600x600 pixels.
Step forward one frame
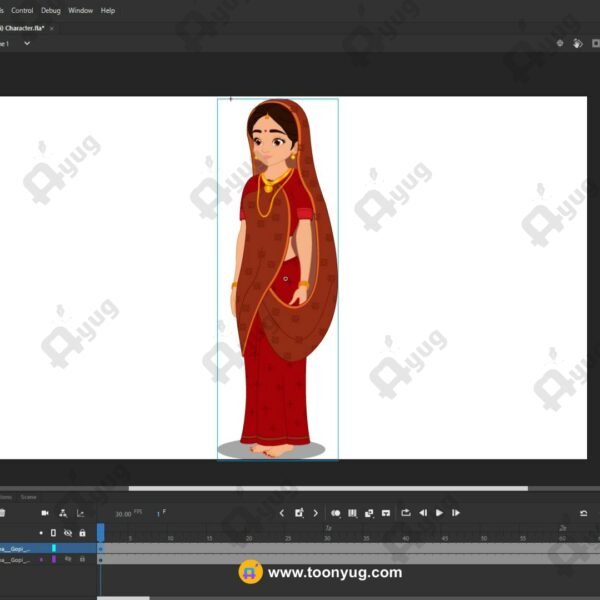tap(456, 513)
